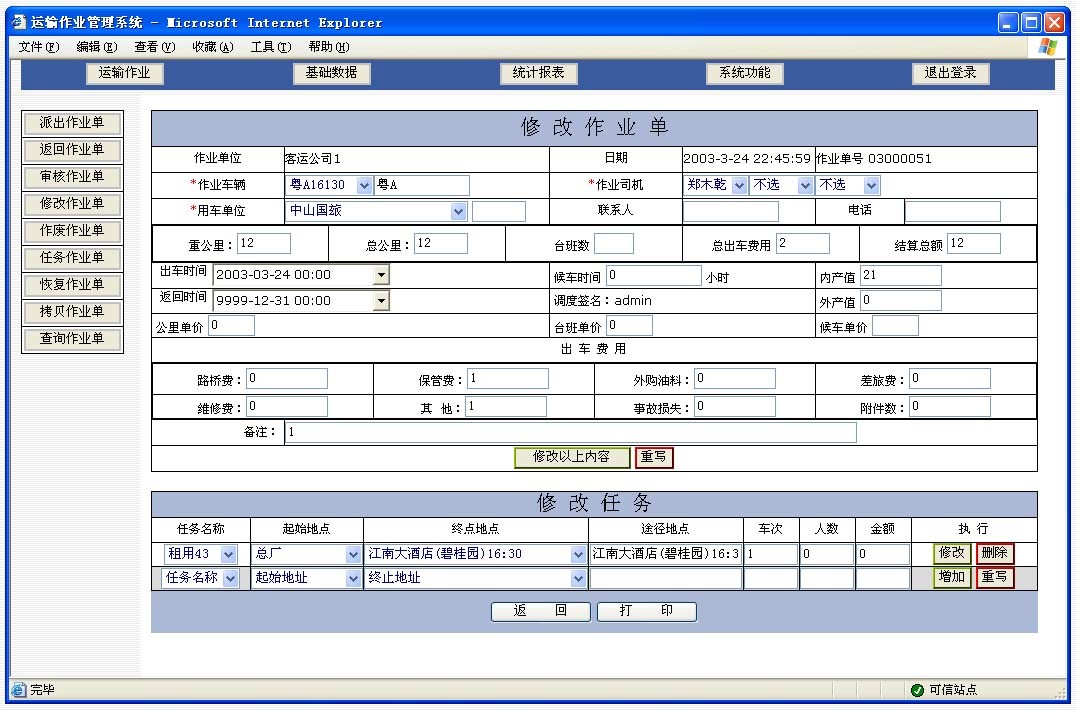Open the 出车时间 date dropdown
Screen dimensions: 1076x710
380,275
